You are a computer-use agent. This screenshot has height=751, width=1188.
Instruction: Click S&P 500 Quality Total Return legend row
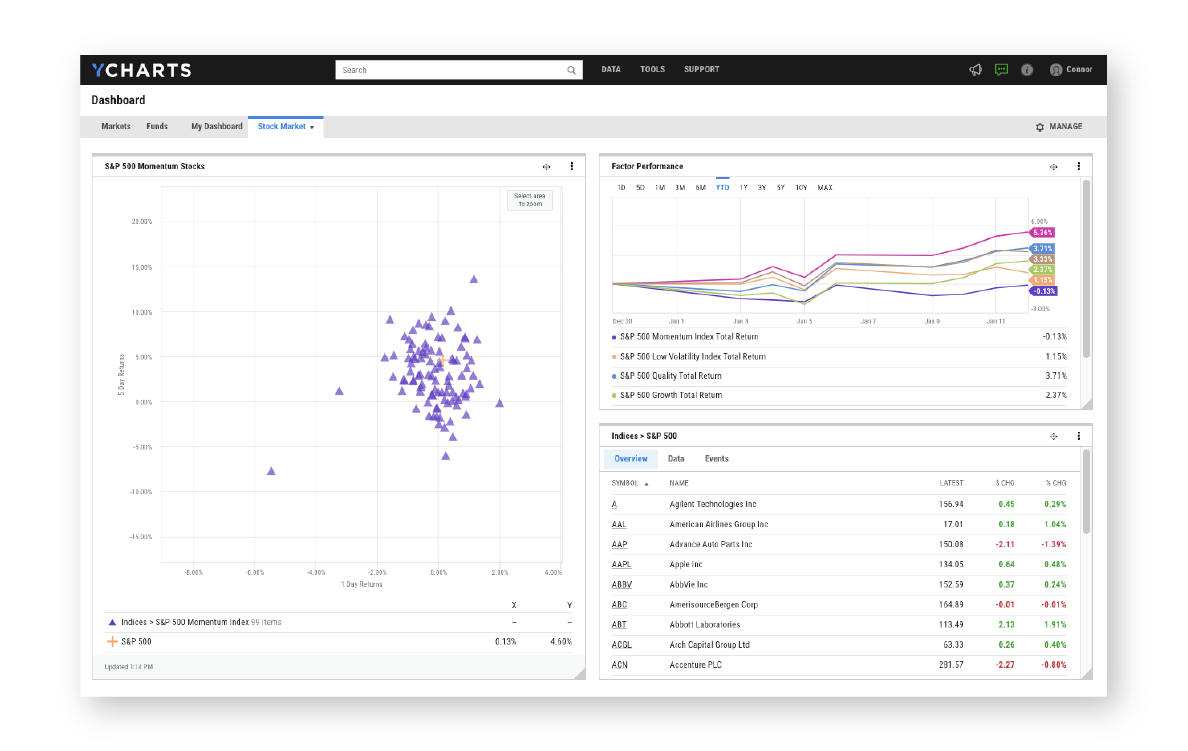pos(839,376)
